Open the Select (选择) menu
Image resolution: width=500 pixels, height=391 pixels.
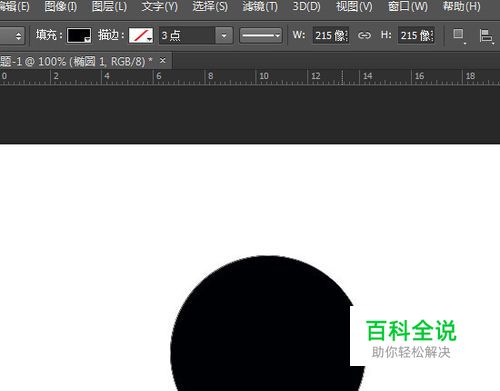(x=210, y=6)
